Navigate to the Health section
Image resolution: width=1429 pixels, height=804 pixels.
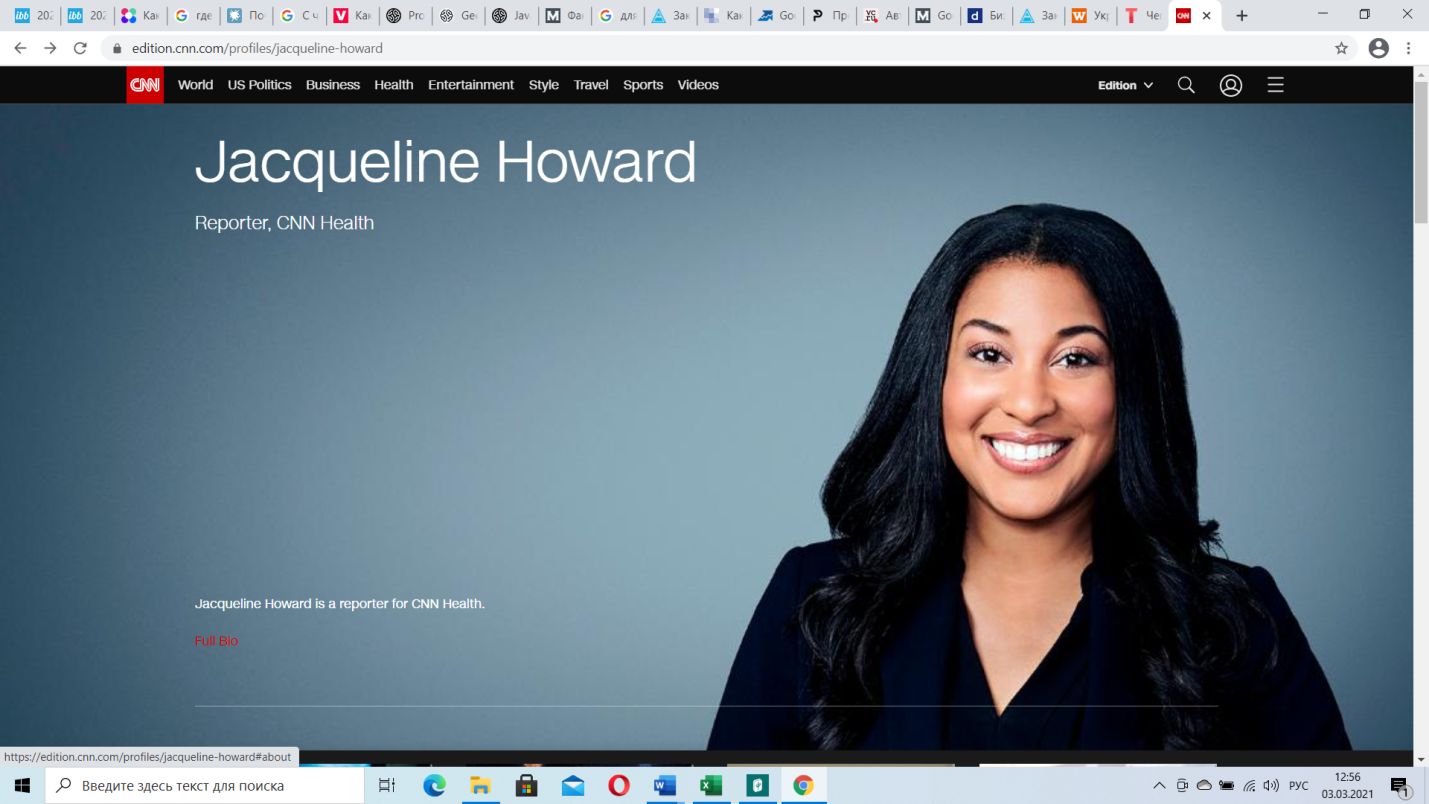click(394, 85)
